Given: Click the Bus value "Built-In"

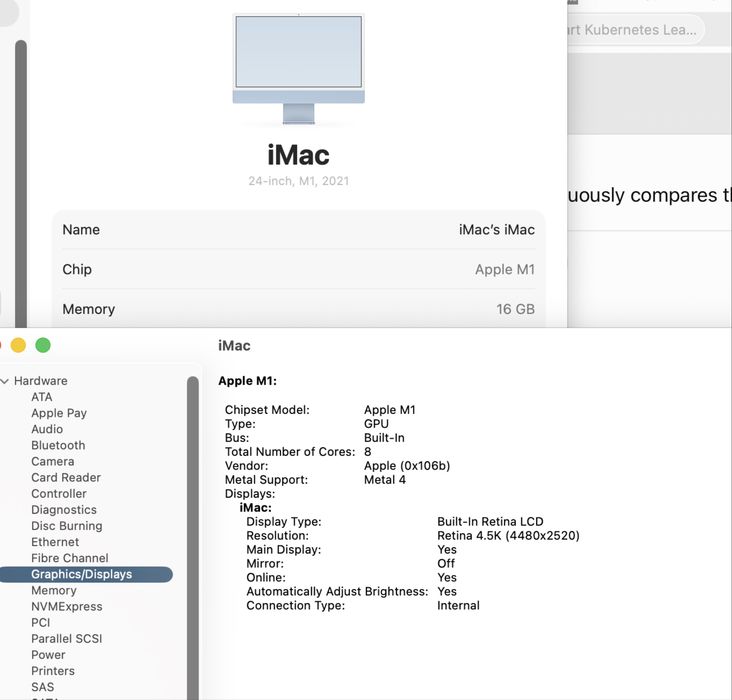Looking at the screenshot, I should 384,438.
